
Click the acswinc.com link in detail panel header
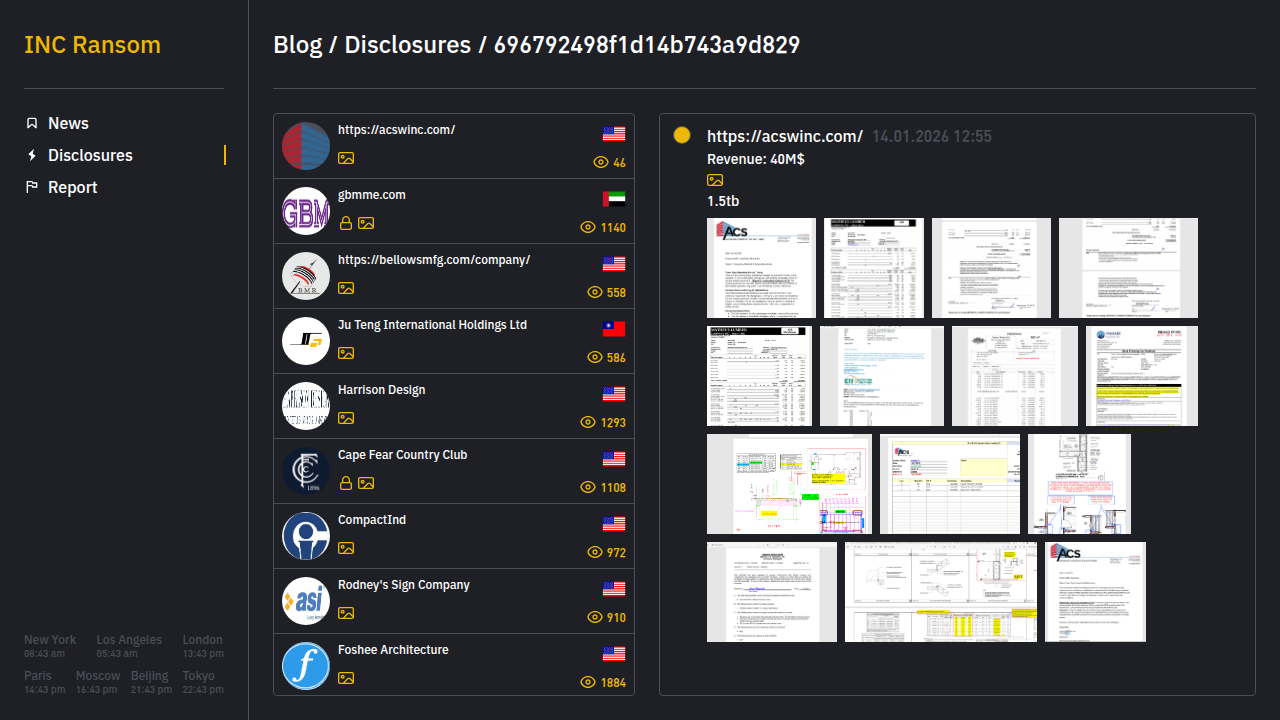[x=784, y=136]
